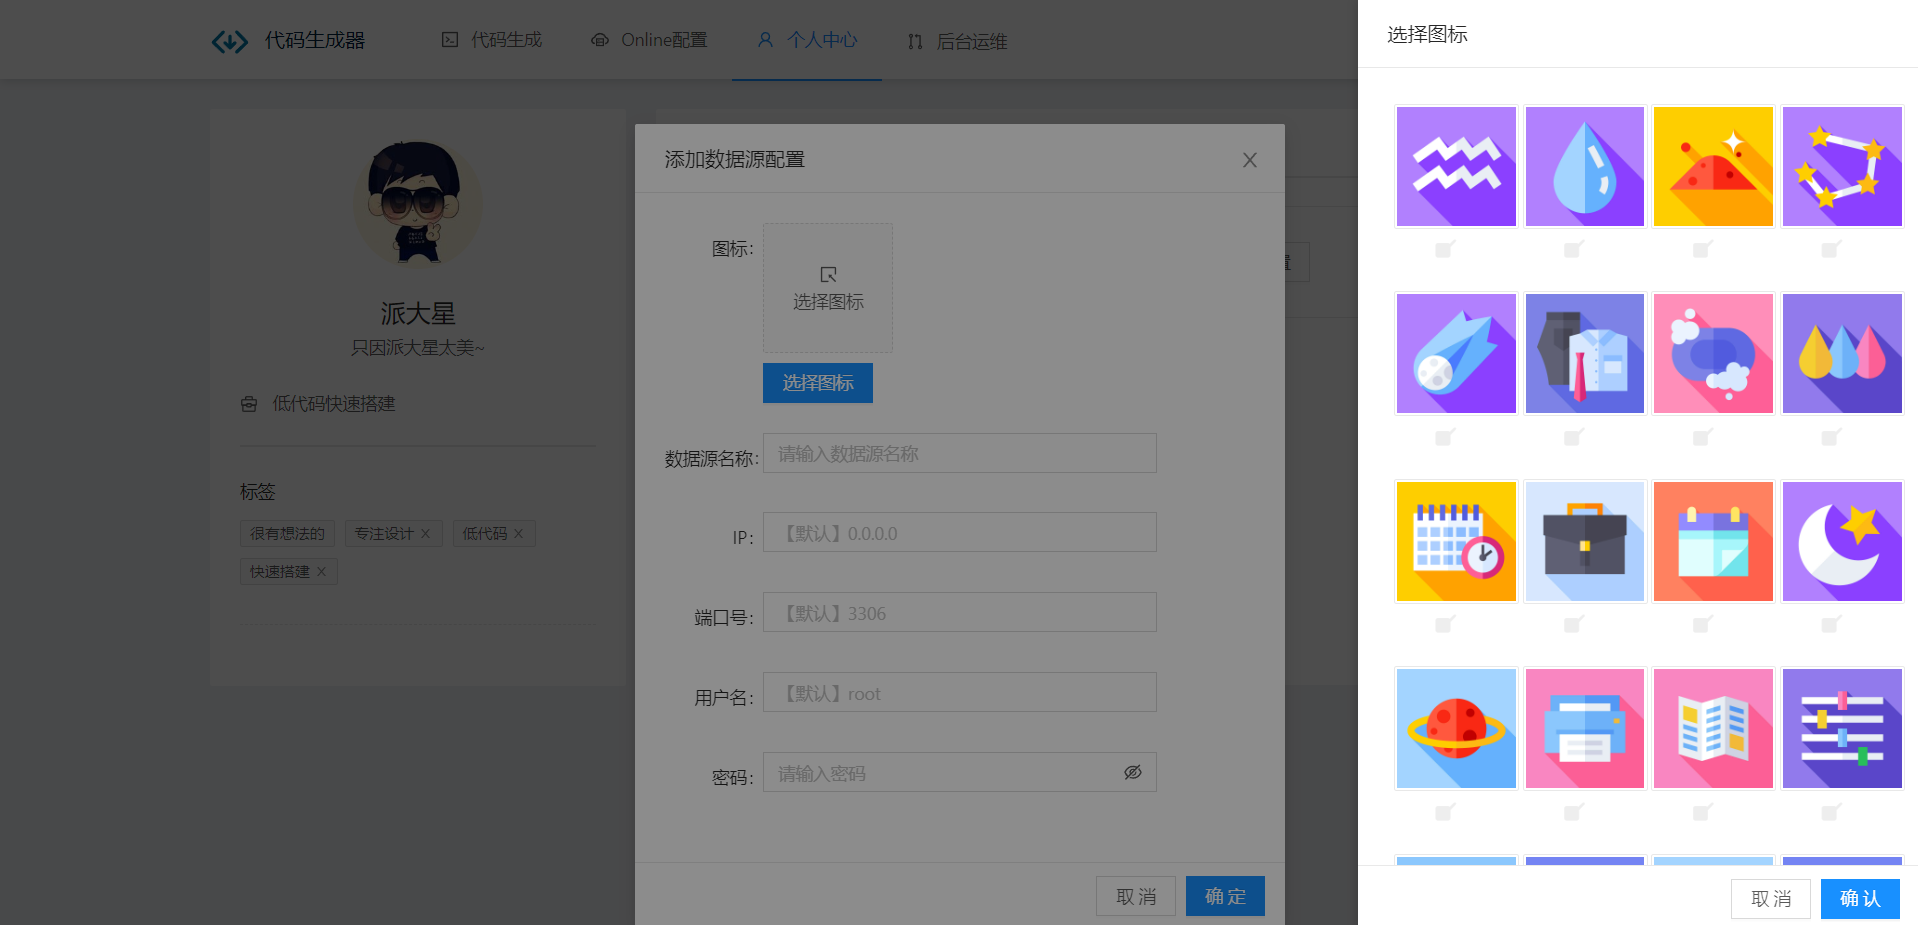The image size is (1918, 925).
Task: Check the box under the zigzag waves icon
Action: coord(1444,250)
